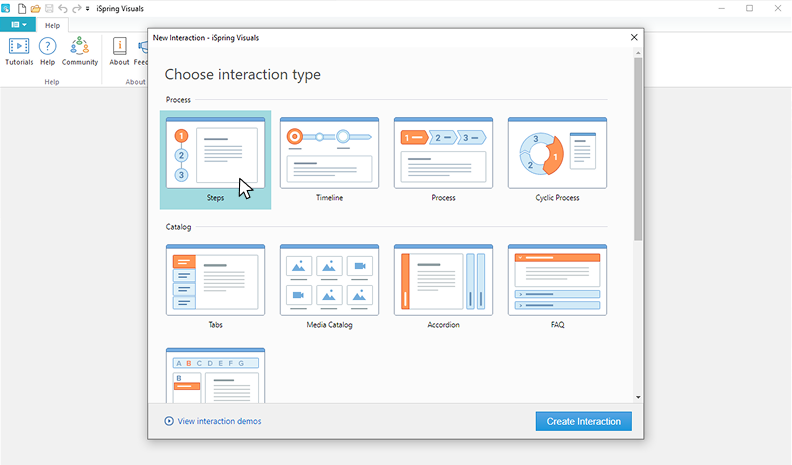Expand the Quick Access Toolbar customize arrow

pos(88,8)
